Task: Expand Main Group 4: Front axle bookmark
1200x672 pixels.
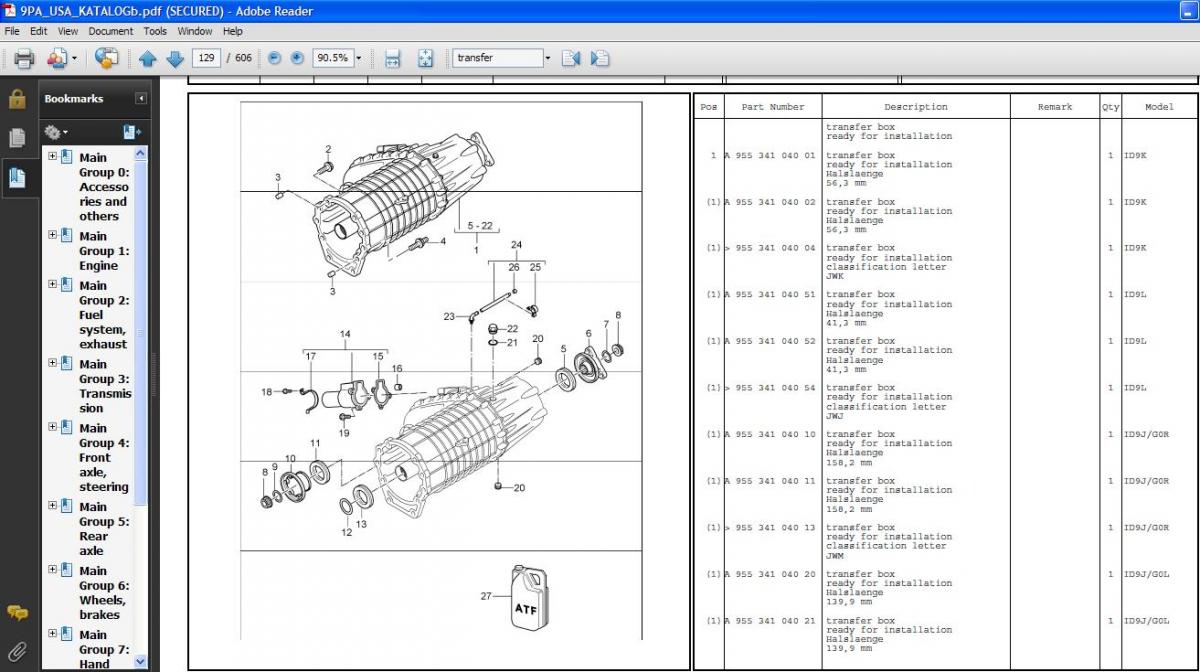Action: [x=52, y=427]
